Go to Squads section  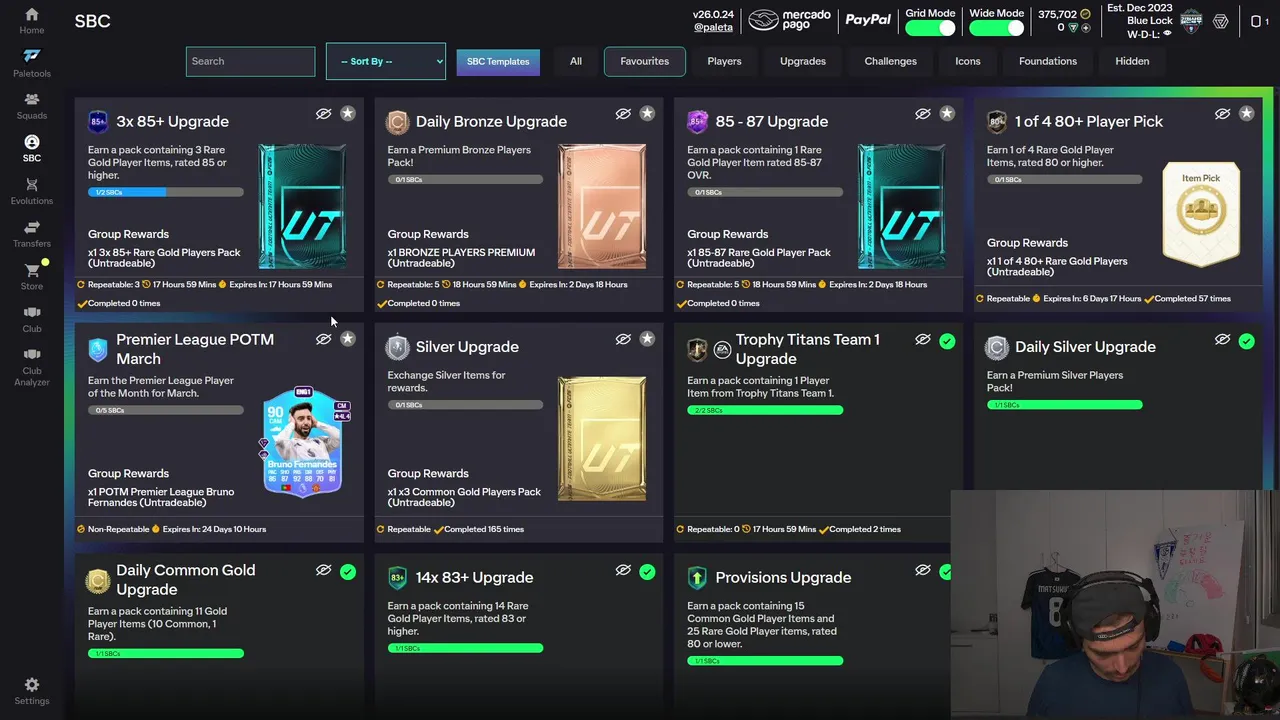pyautogui.click(x=32, y=106)
